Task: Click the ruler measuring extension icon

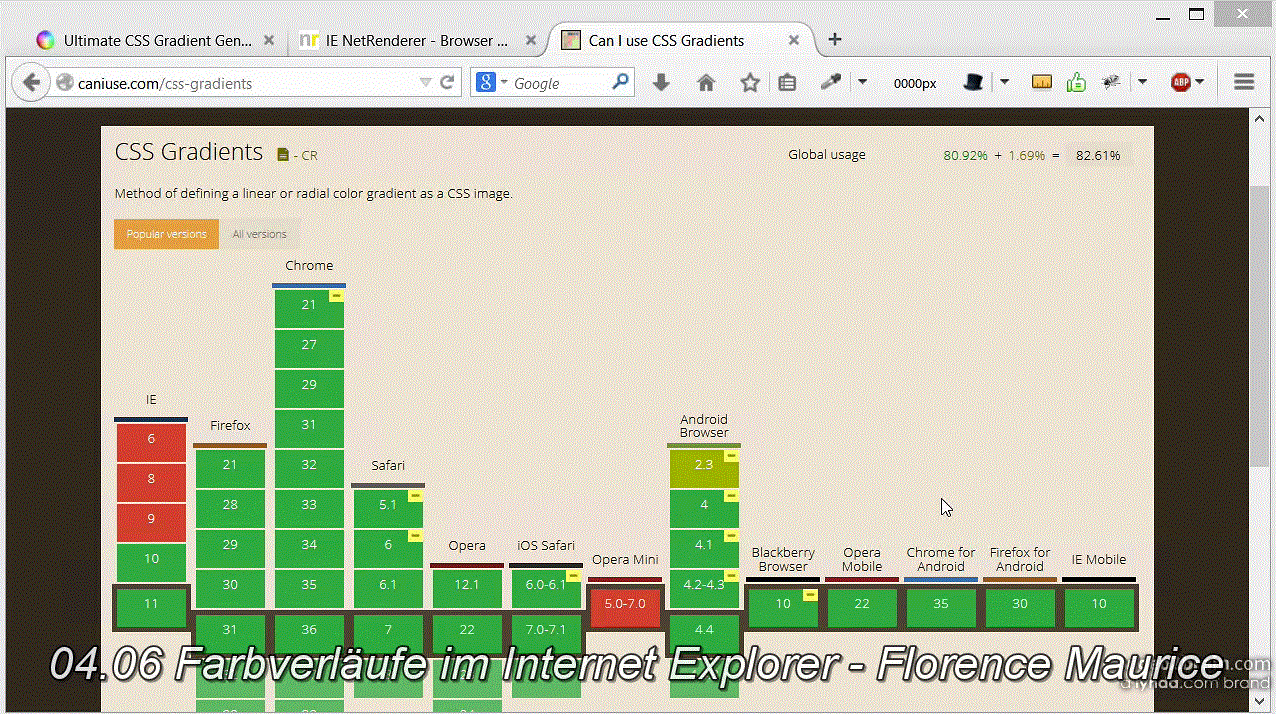Action: [x=1042, y=83]
